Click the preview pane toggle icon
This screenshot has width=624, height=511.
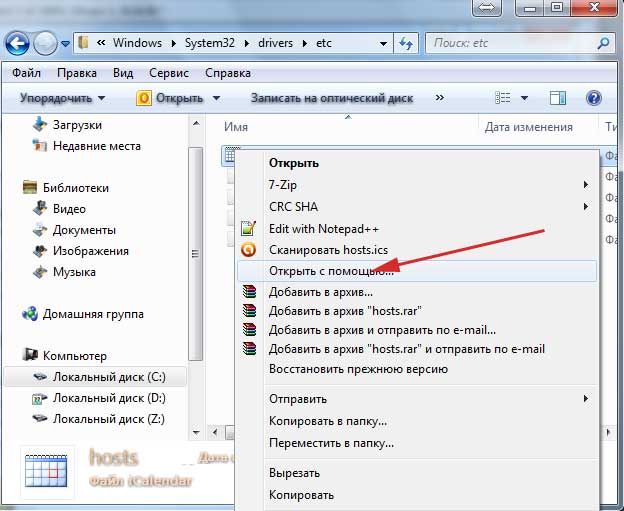pyautogui.click(x=560, y=98)
